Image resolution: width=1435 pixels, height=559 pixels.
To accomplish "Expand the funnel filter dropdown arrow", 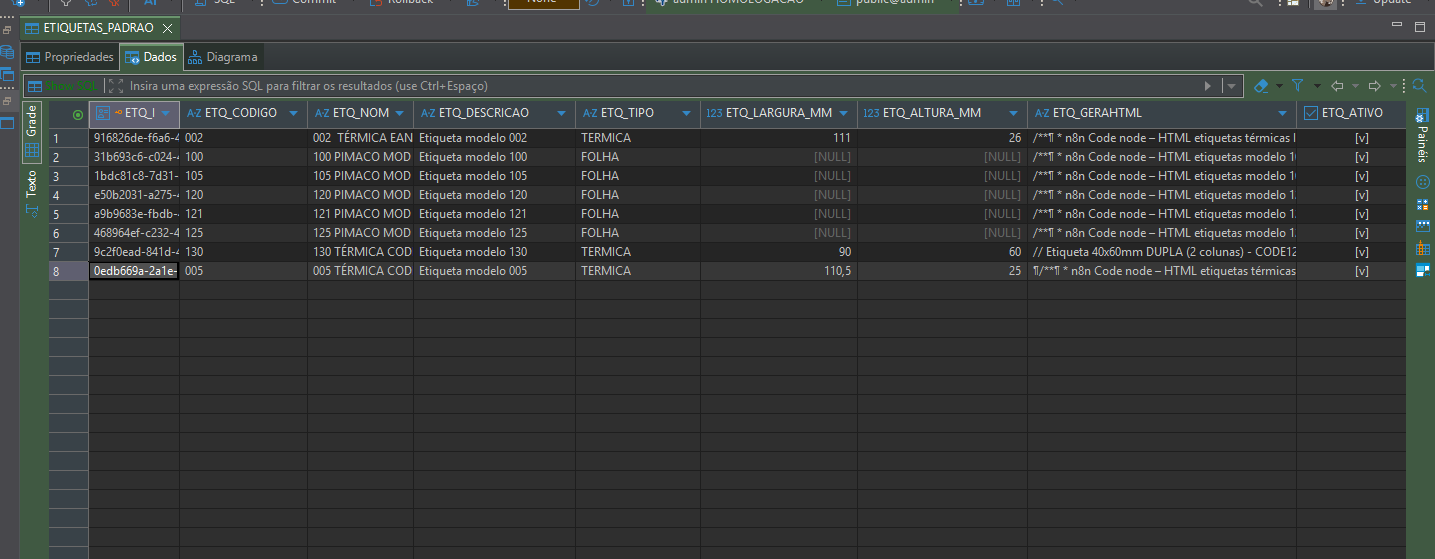I will click(x=1317, y=86).
